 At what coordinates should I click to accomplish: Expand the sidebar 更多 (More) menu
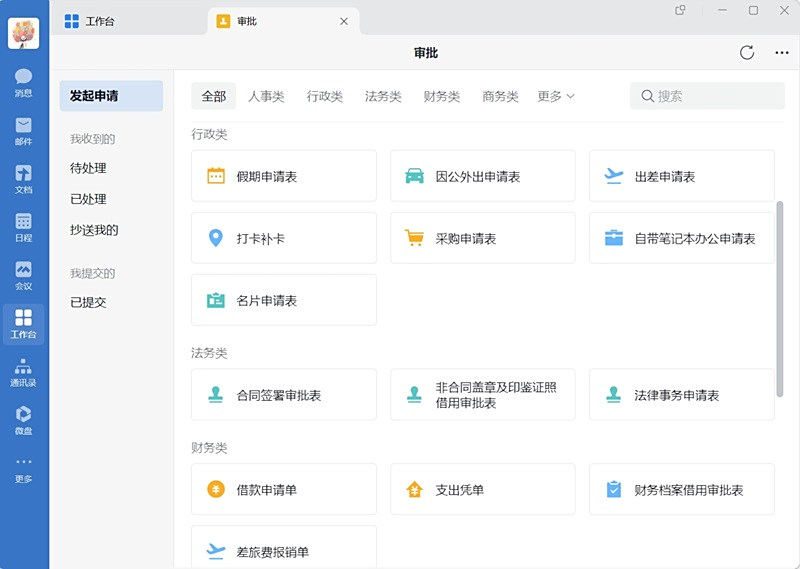click(x=23, y=468)
